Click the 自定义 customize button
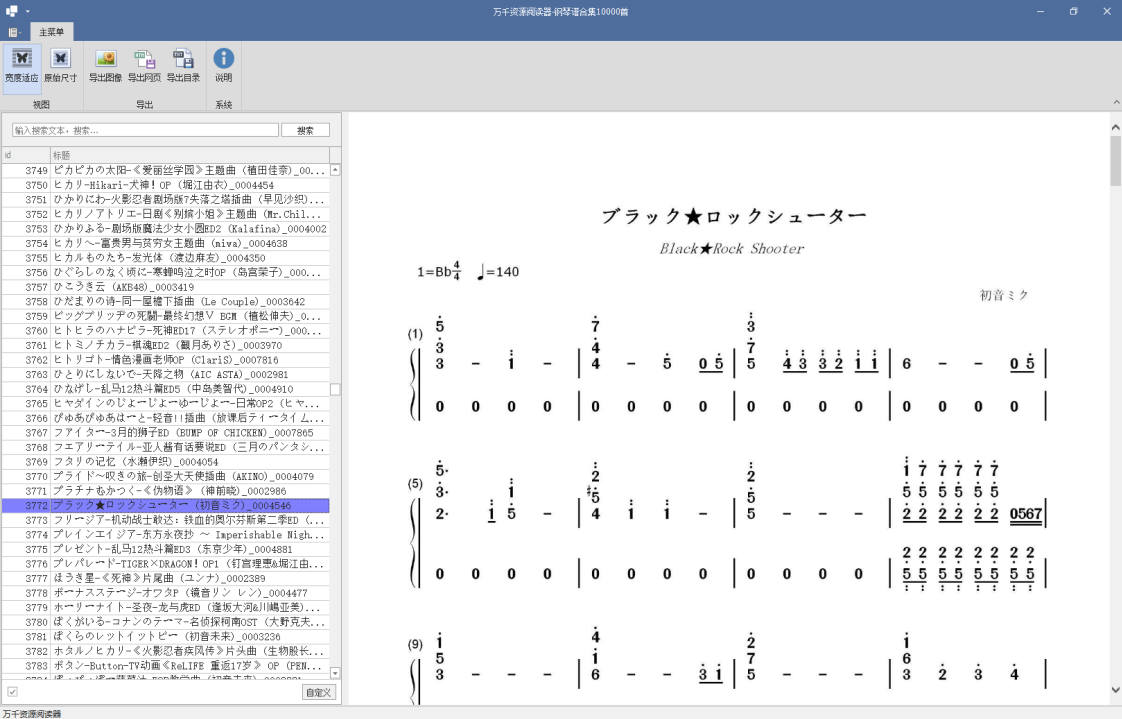Image resolution: width=1122 pixels, height=719 pixels. 318,693
